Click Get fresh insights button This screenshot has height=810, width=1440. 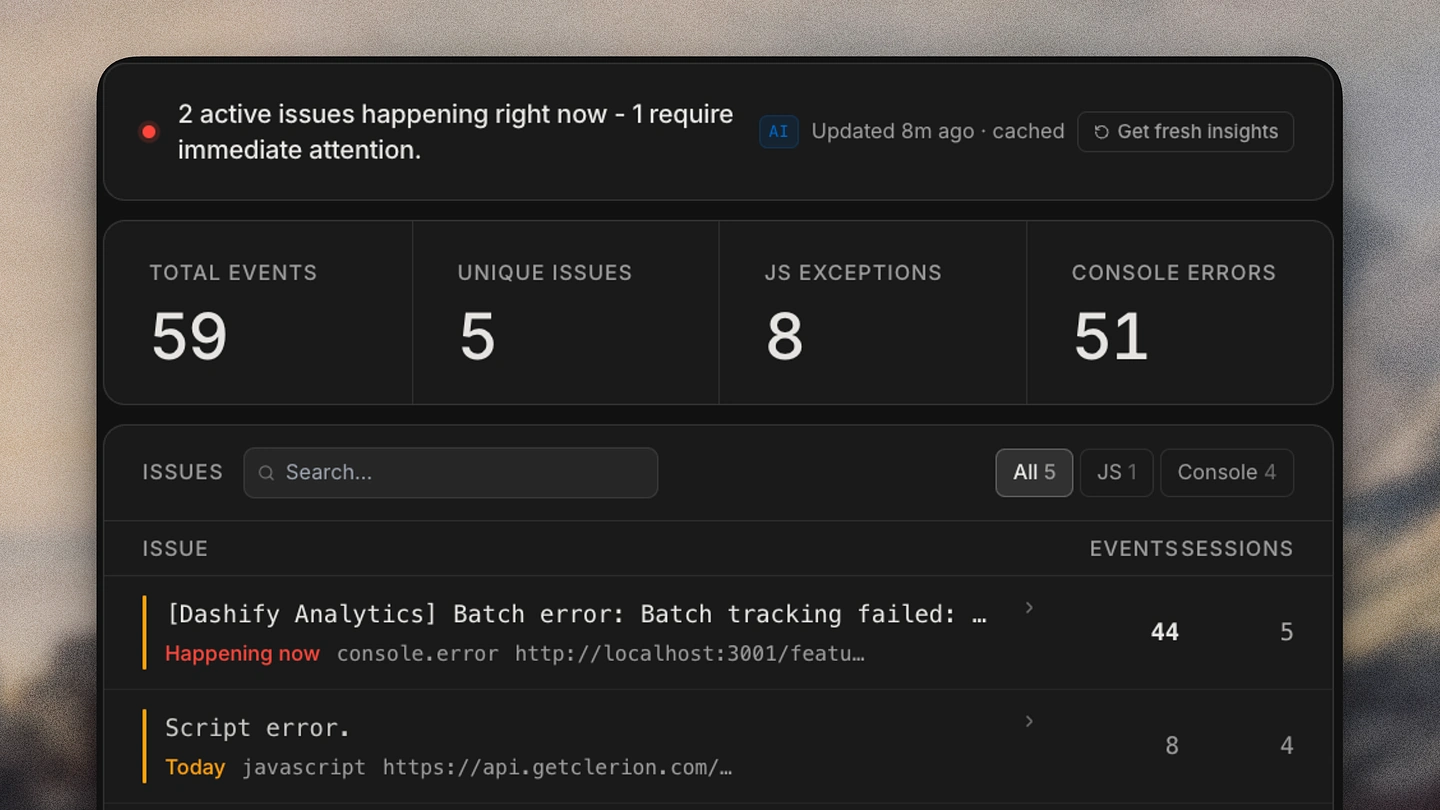tap(1185, 132)
